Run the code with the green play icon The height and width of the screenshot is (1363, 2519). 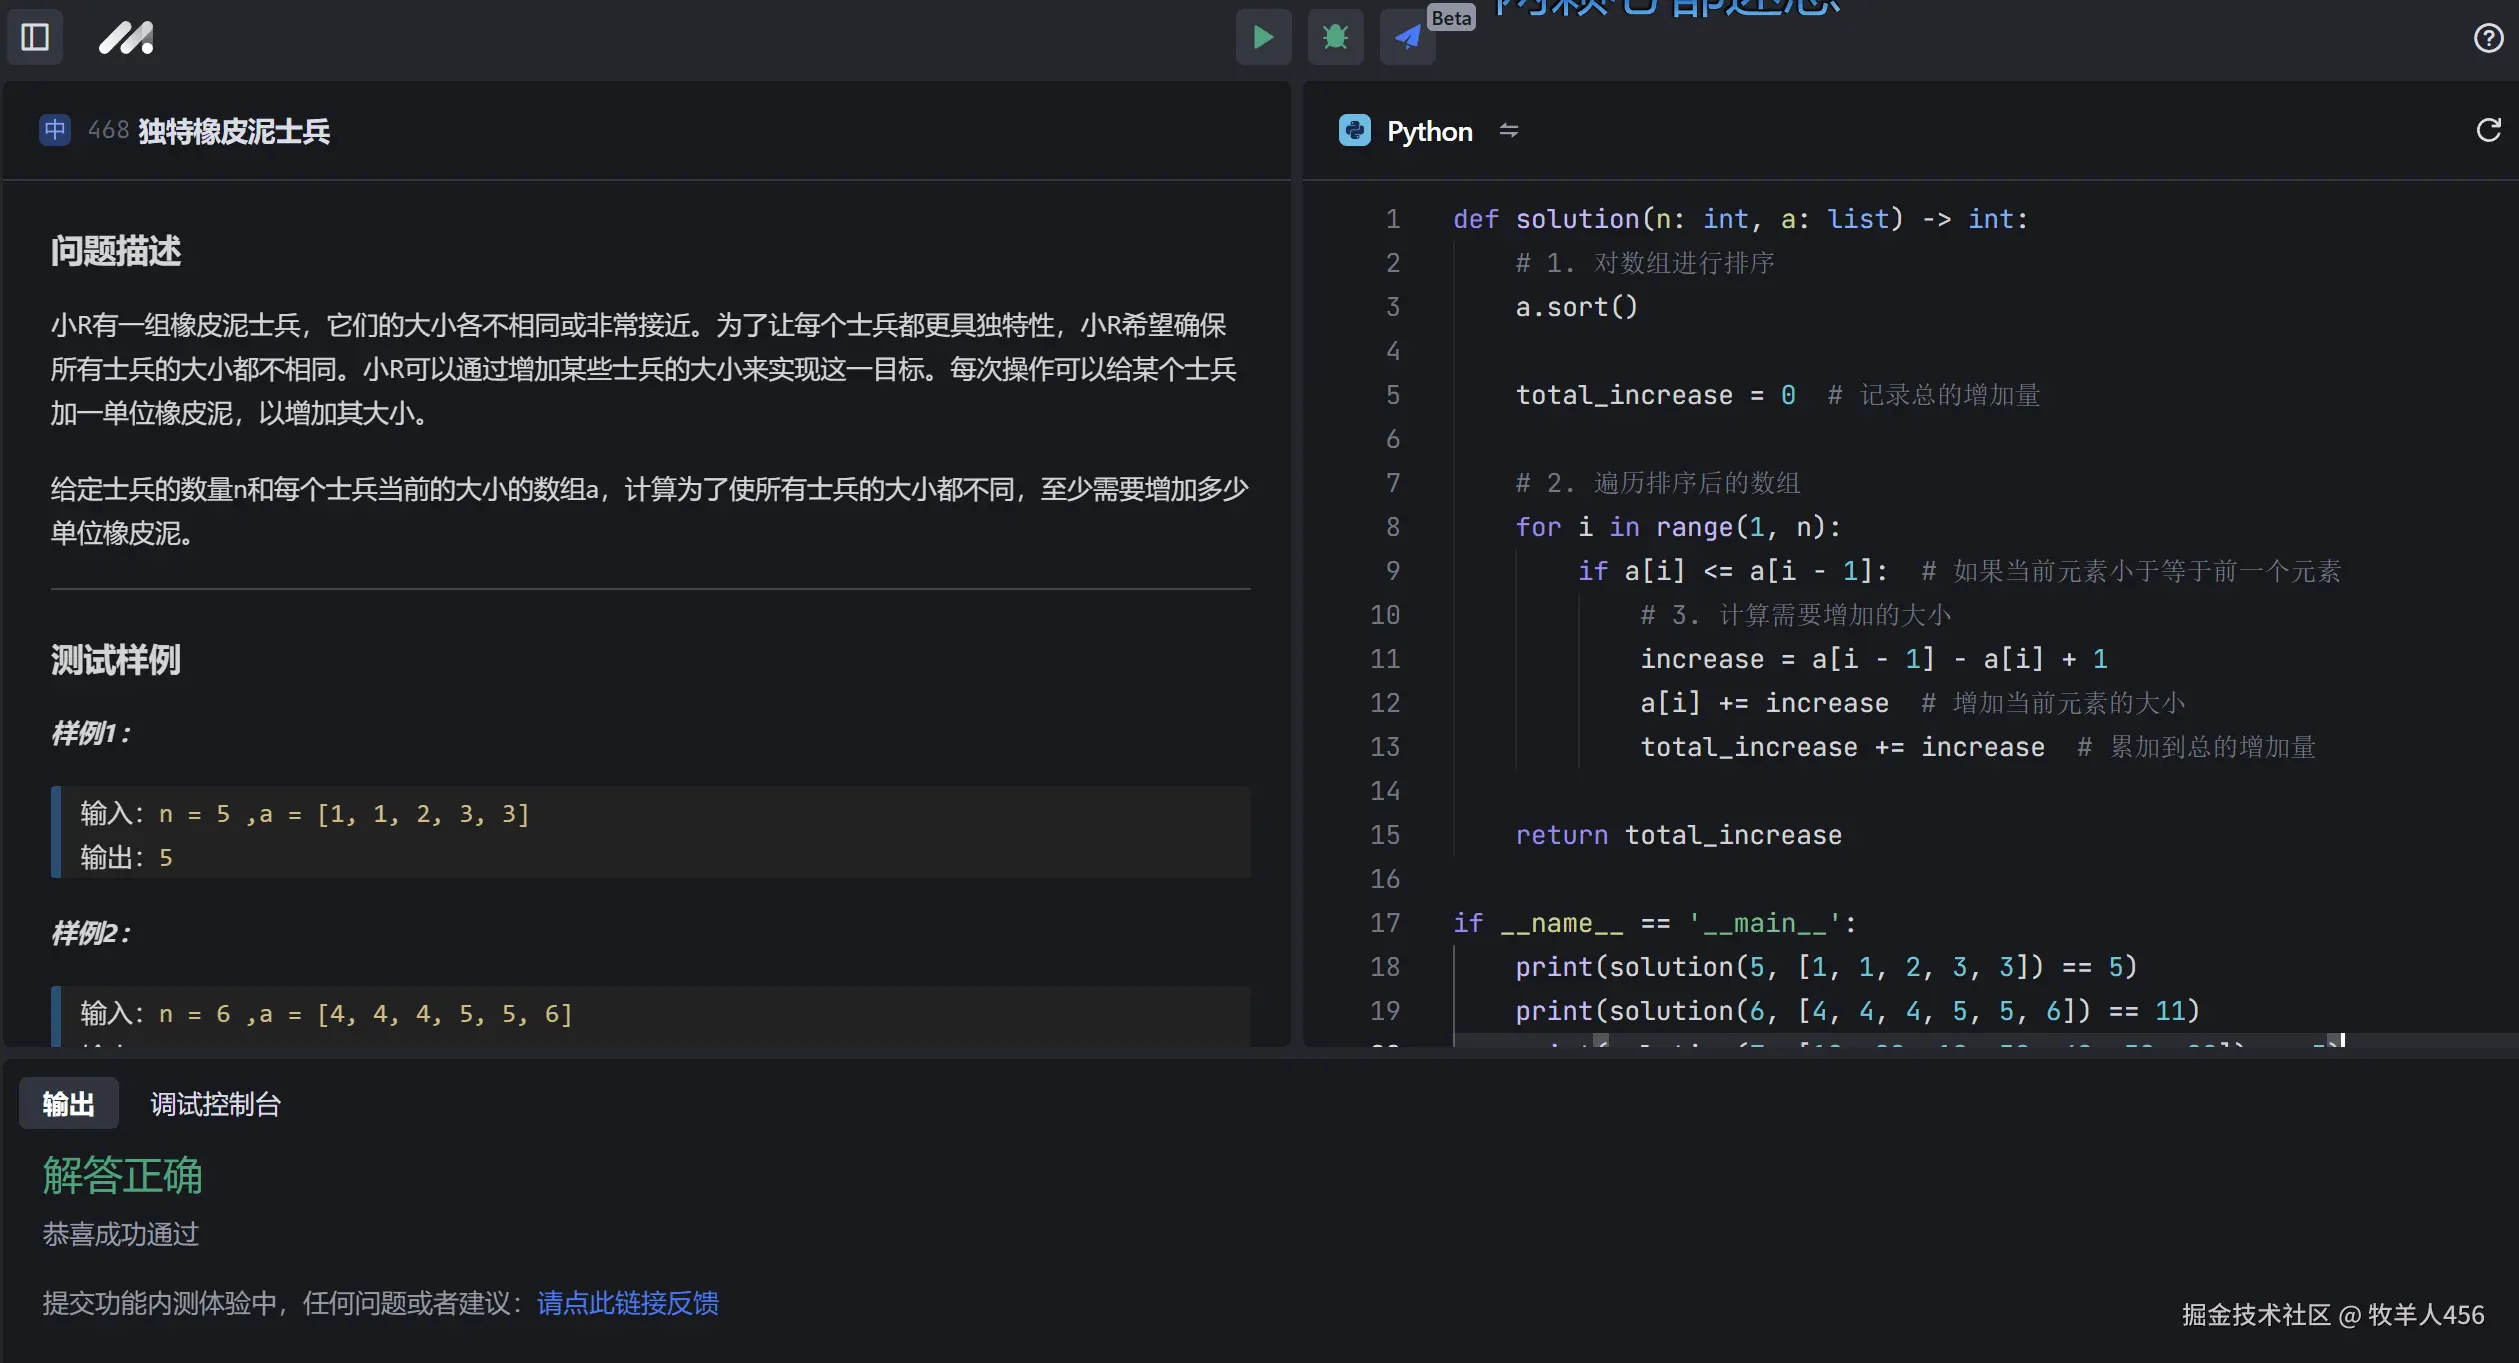click(1262, 37)
